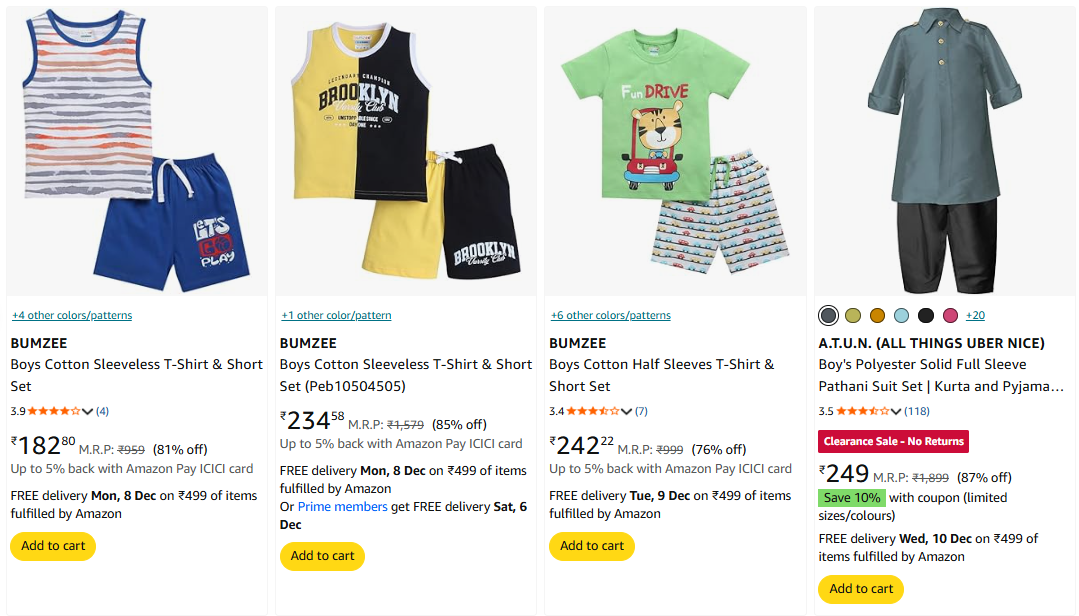Click the Save 10% coupon badge
The image size is (1079, 616).
[x=851, y=498]
